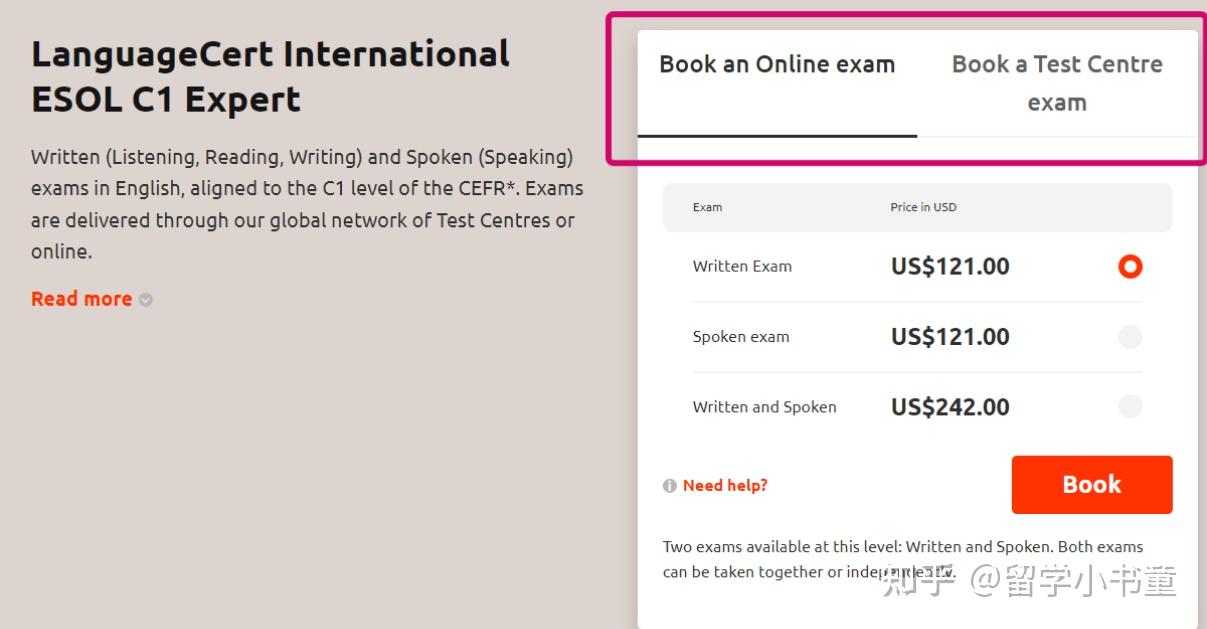This screenshot has height=629, width=1207.
Task: Click the Price in USD column header
Action: (923, 208)
